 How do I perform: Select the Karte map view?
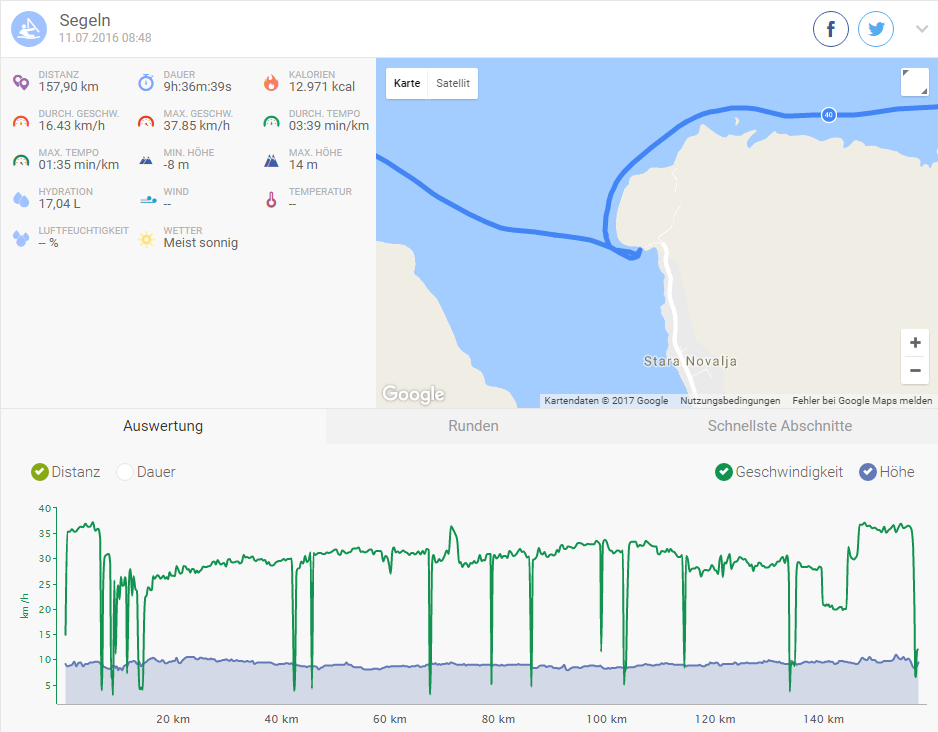[x=407, y=83]
